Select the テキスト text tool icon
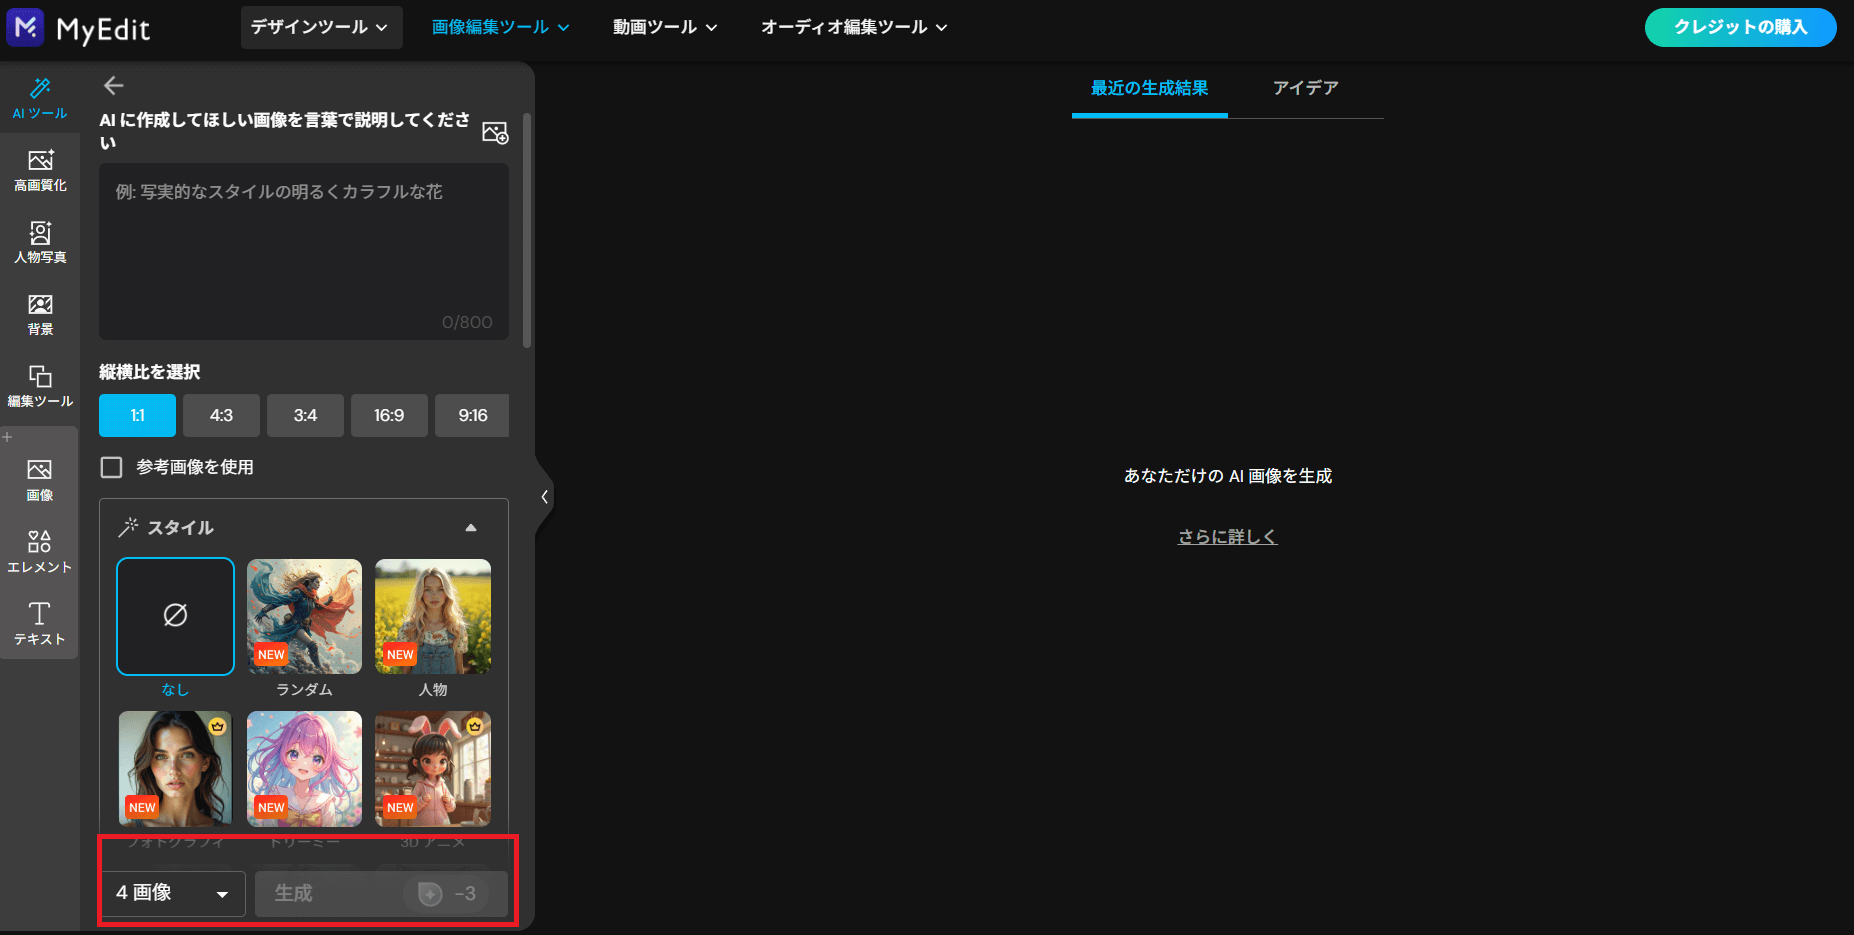1854x935 pixels. 40,624
